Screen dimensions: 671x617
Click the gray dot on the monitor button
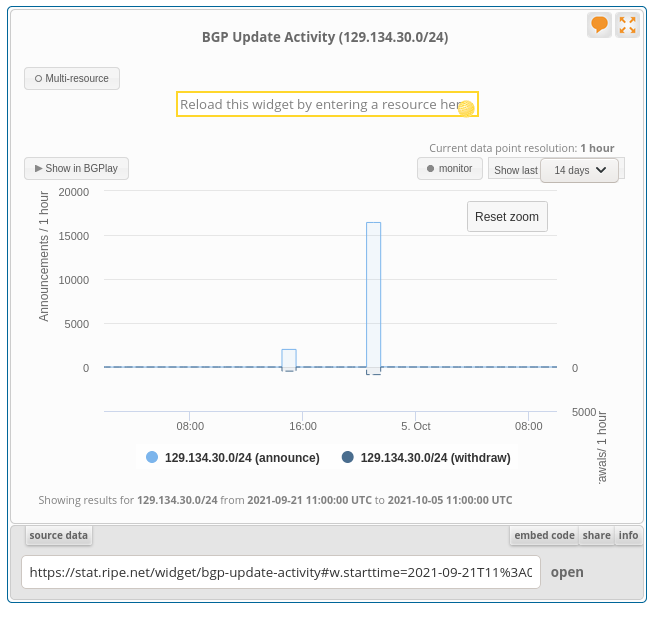tap(430, 169)
